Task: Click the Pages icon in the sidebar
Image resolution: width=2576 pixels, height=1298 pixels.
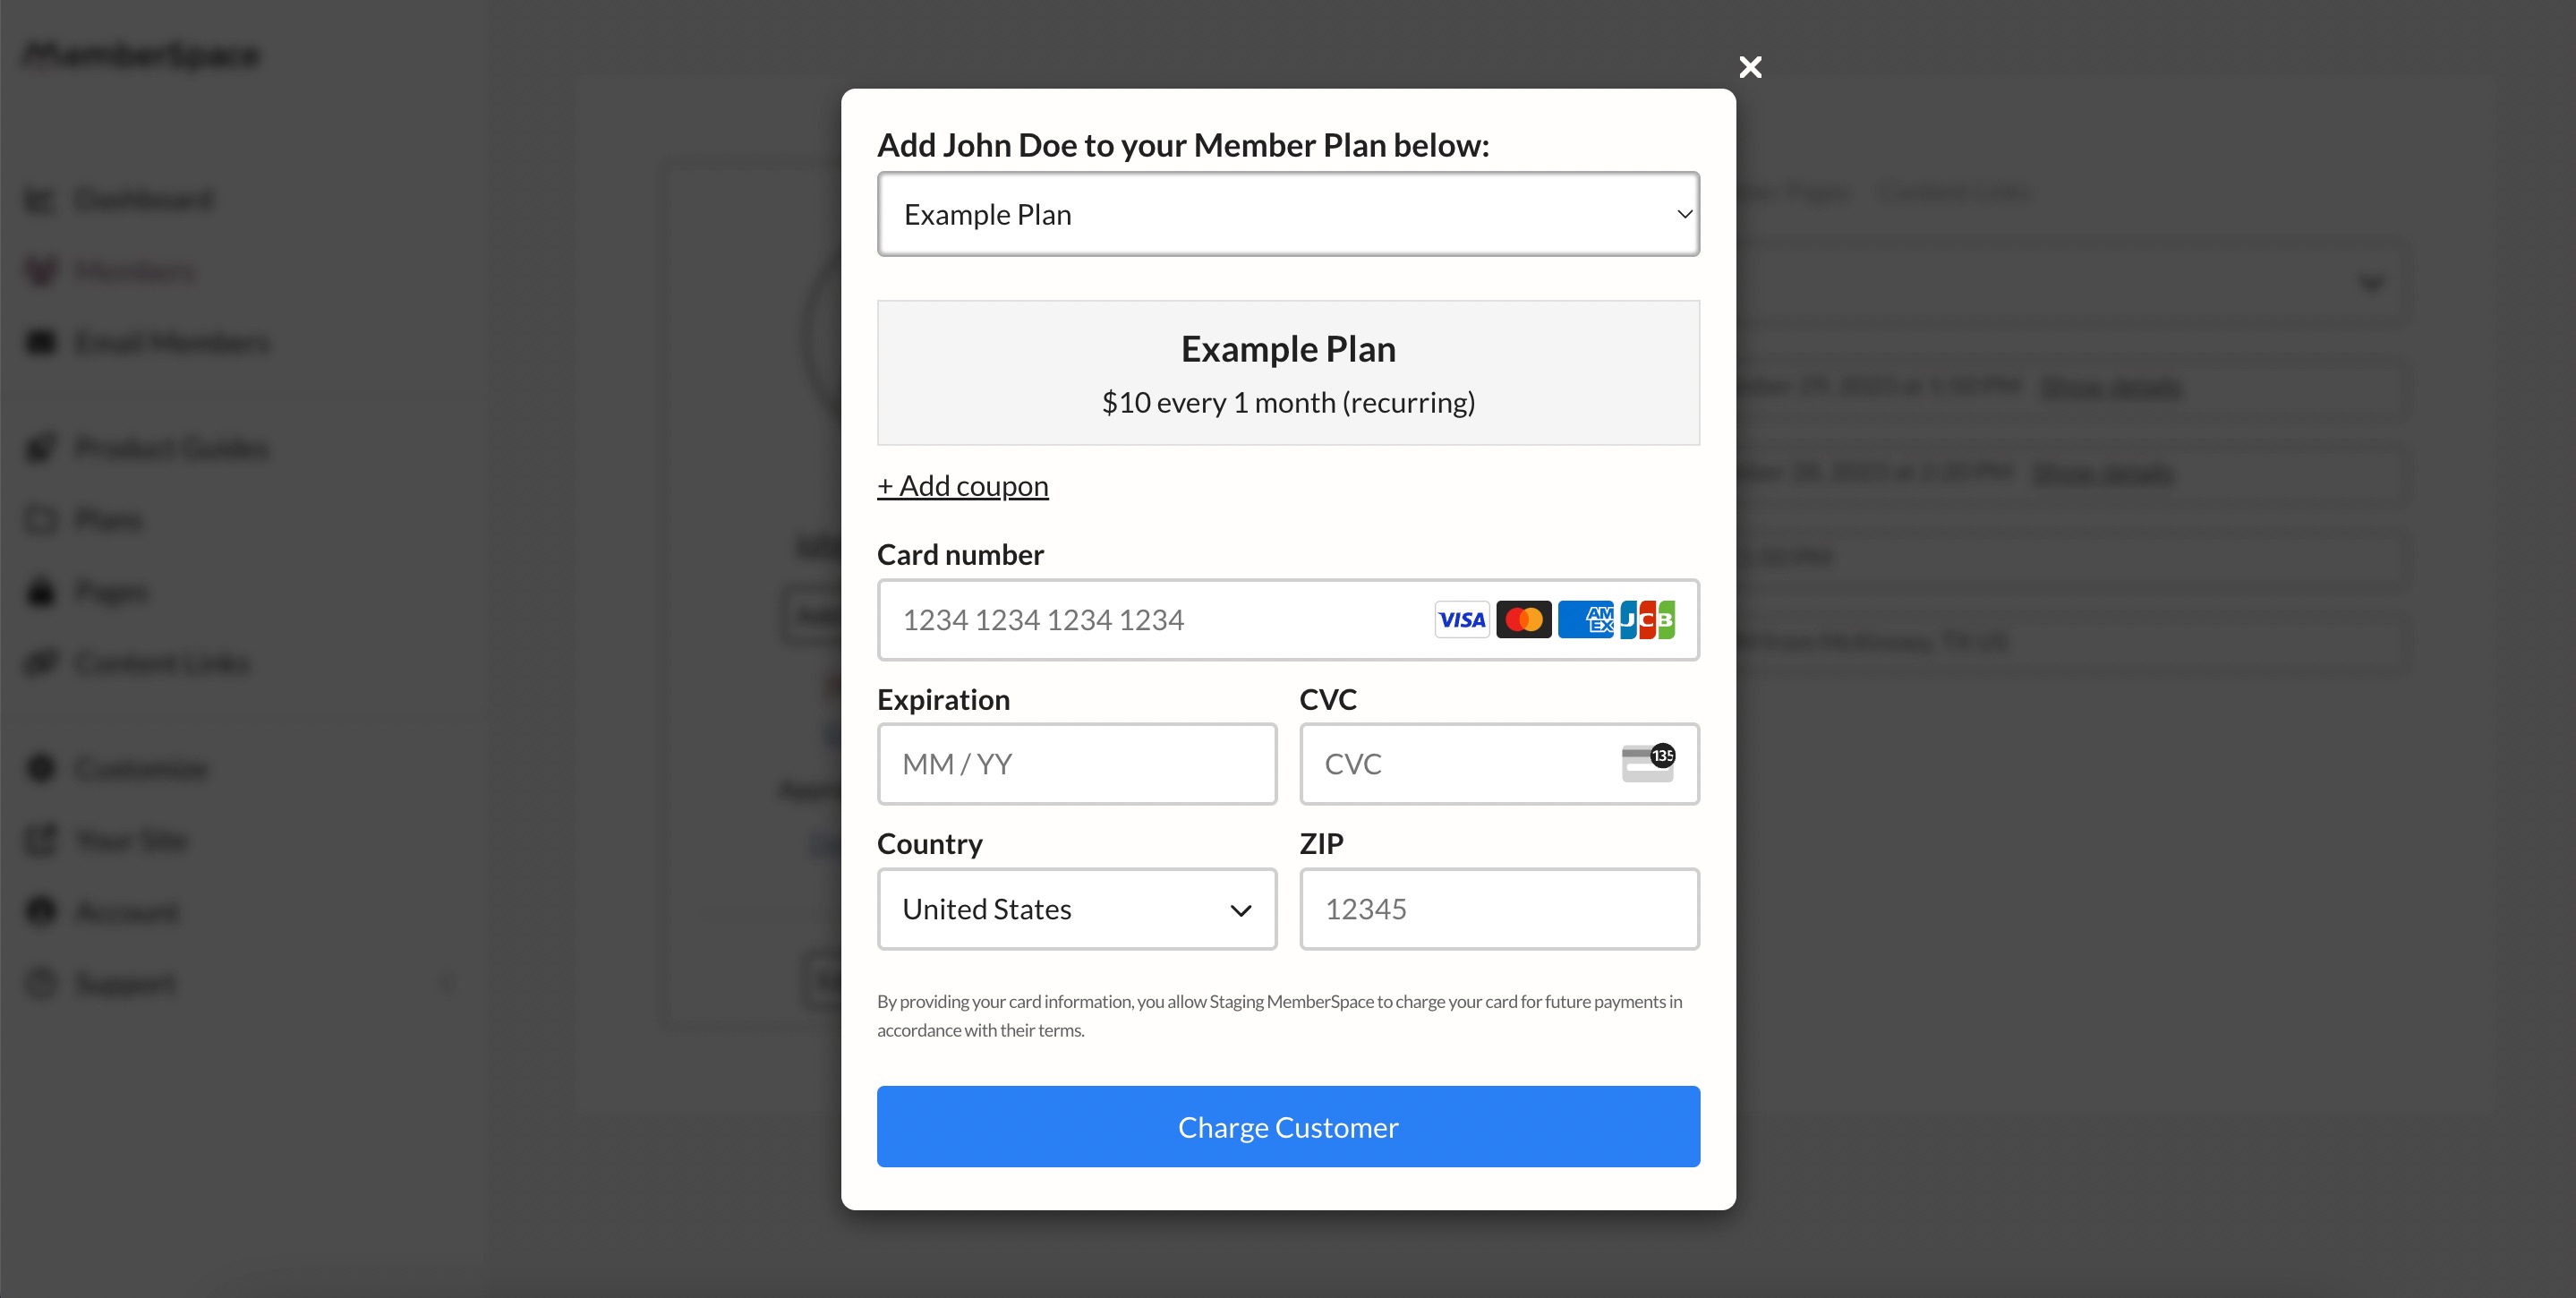Action: point(40,591)
